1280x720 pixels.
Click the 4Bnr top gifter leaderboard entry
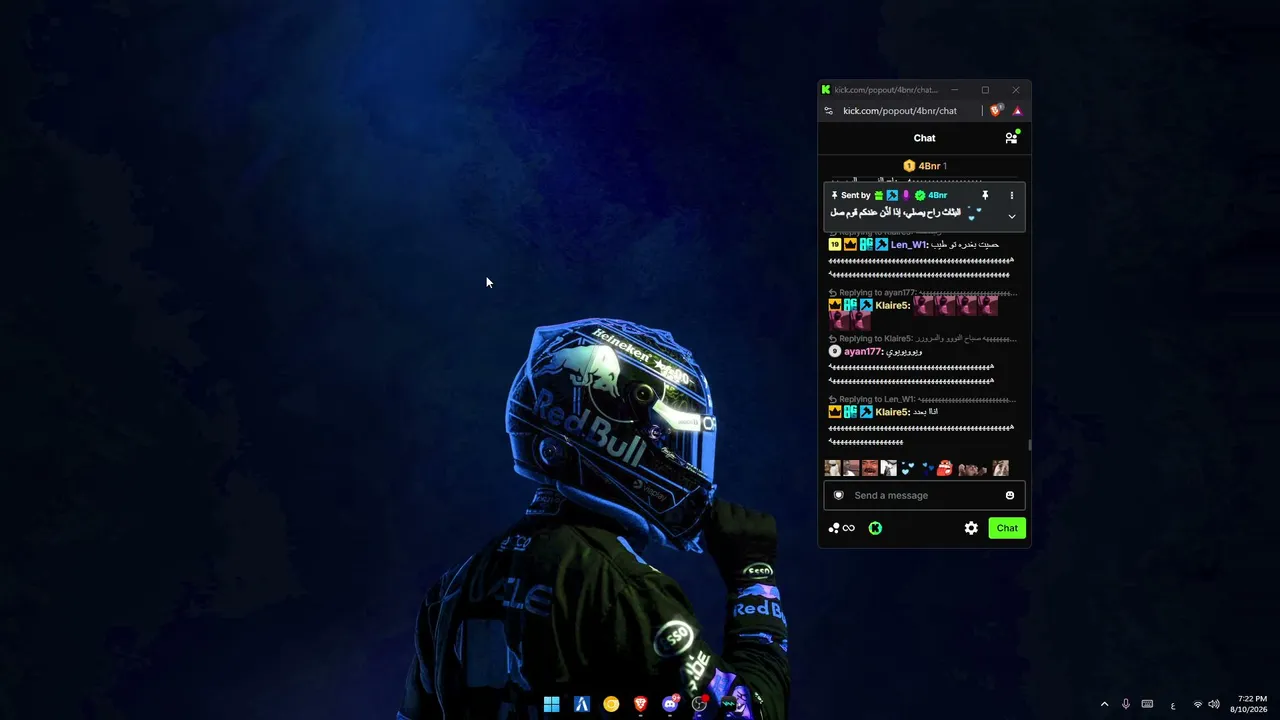click(925, 166)
